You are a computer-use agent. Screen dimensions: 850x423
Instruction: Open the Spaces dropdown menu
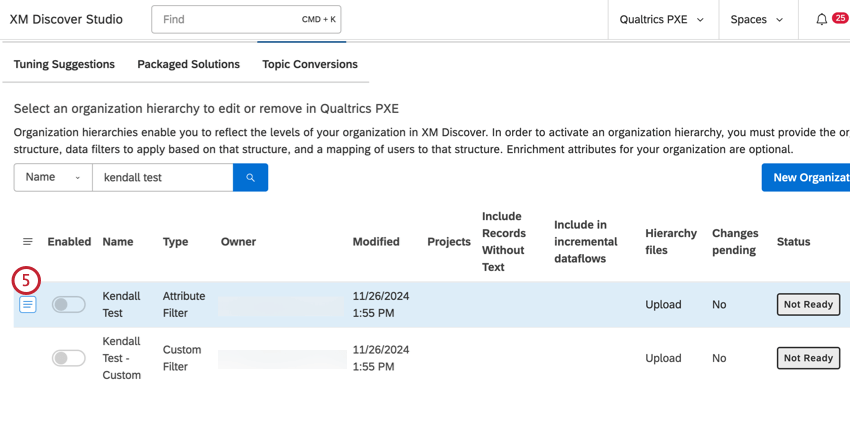click(x=756, y=20)
